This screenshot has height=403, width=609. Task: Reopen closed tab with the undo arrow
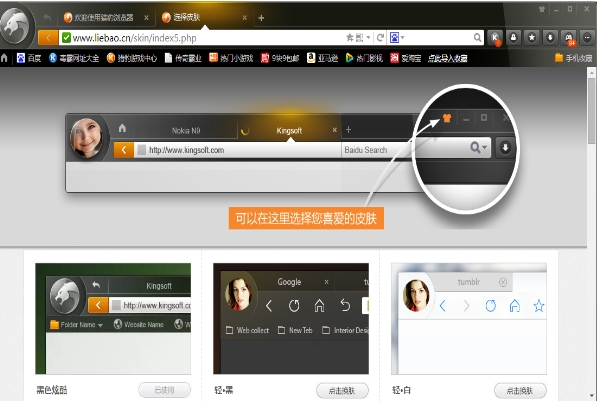pos(48,17)
